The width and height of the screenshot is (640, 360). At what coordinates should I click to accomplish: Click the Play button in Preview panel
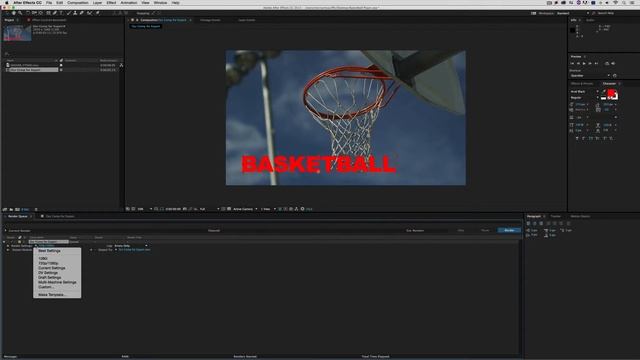coord(584,63)
